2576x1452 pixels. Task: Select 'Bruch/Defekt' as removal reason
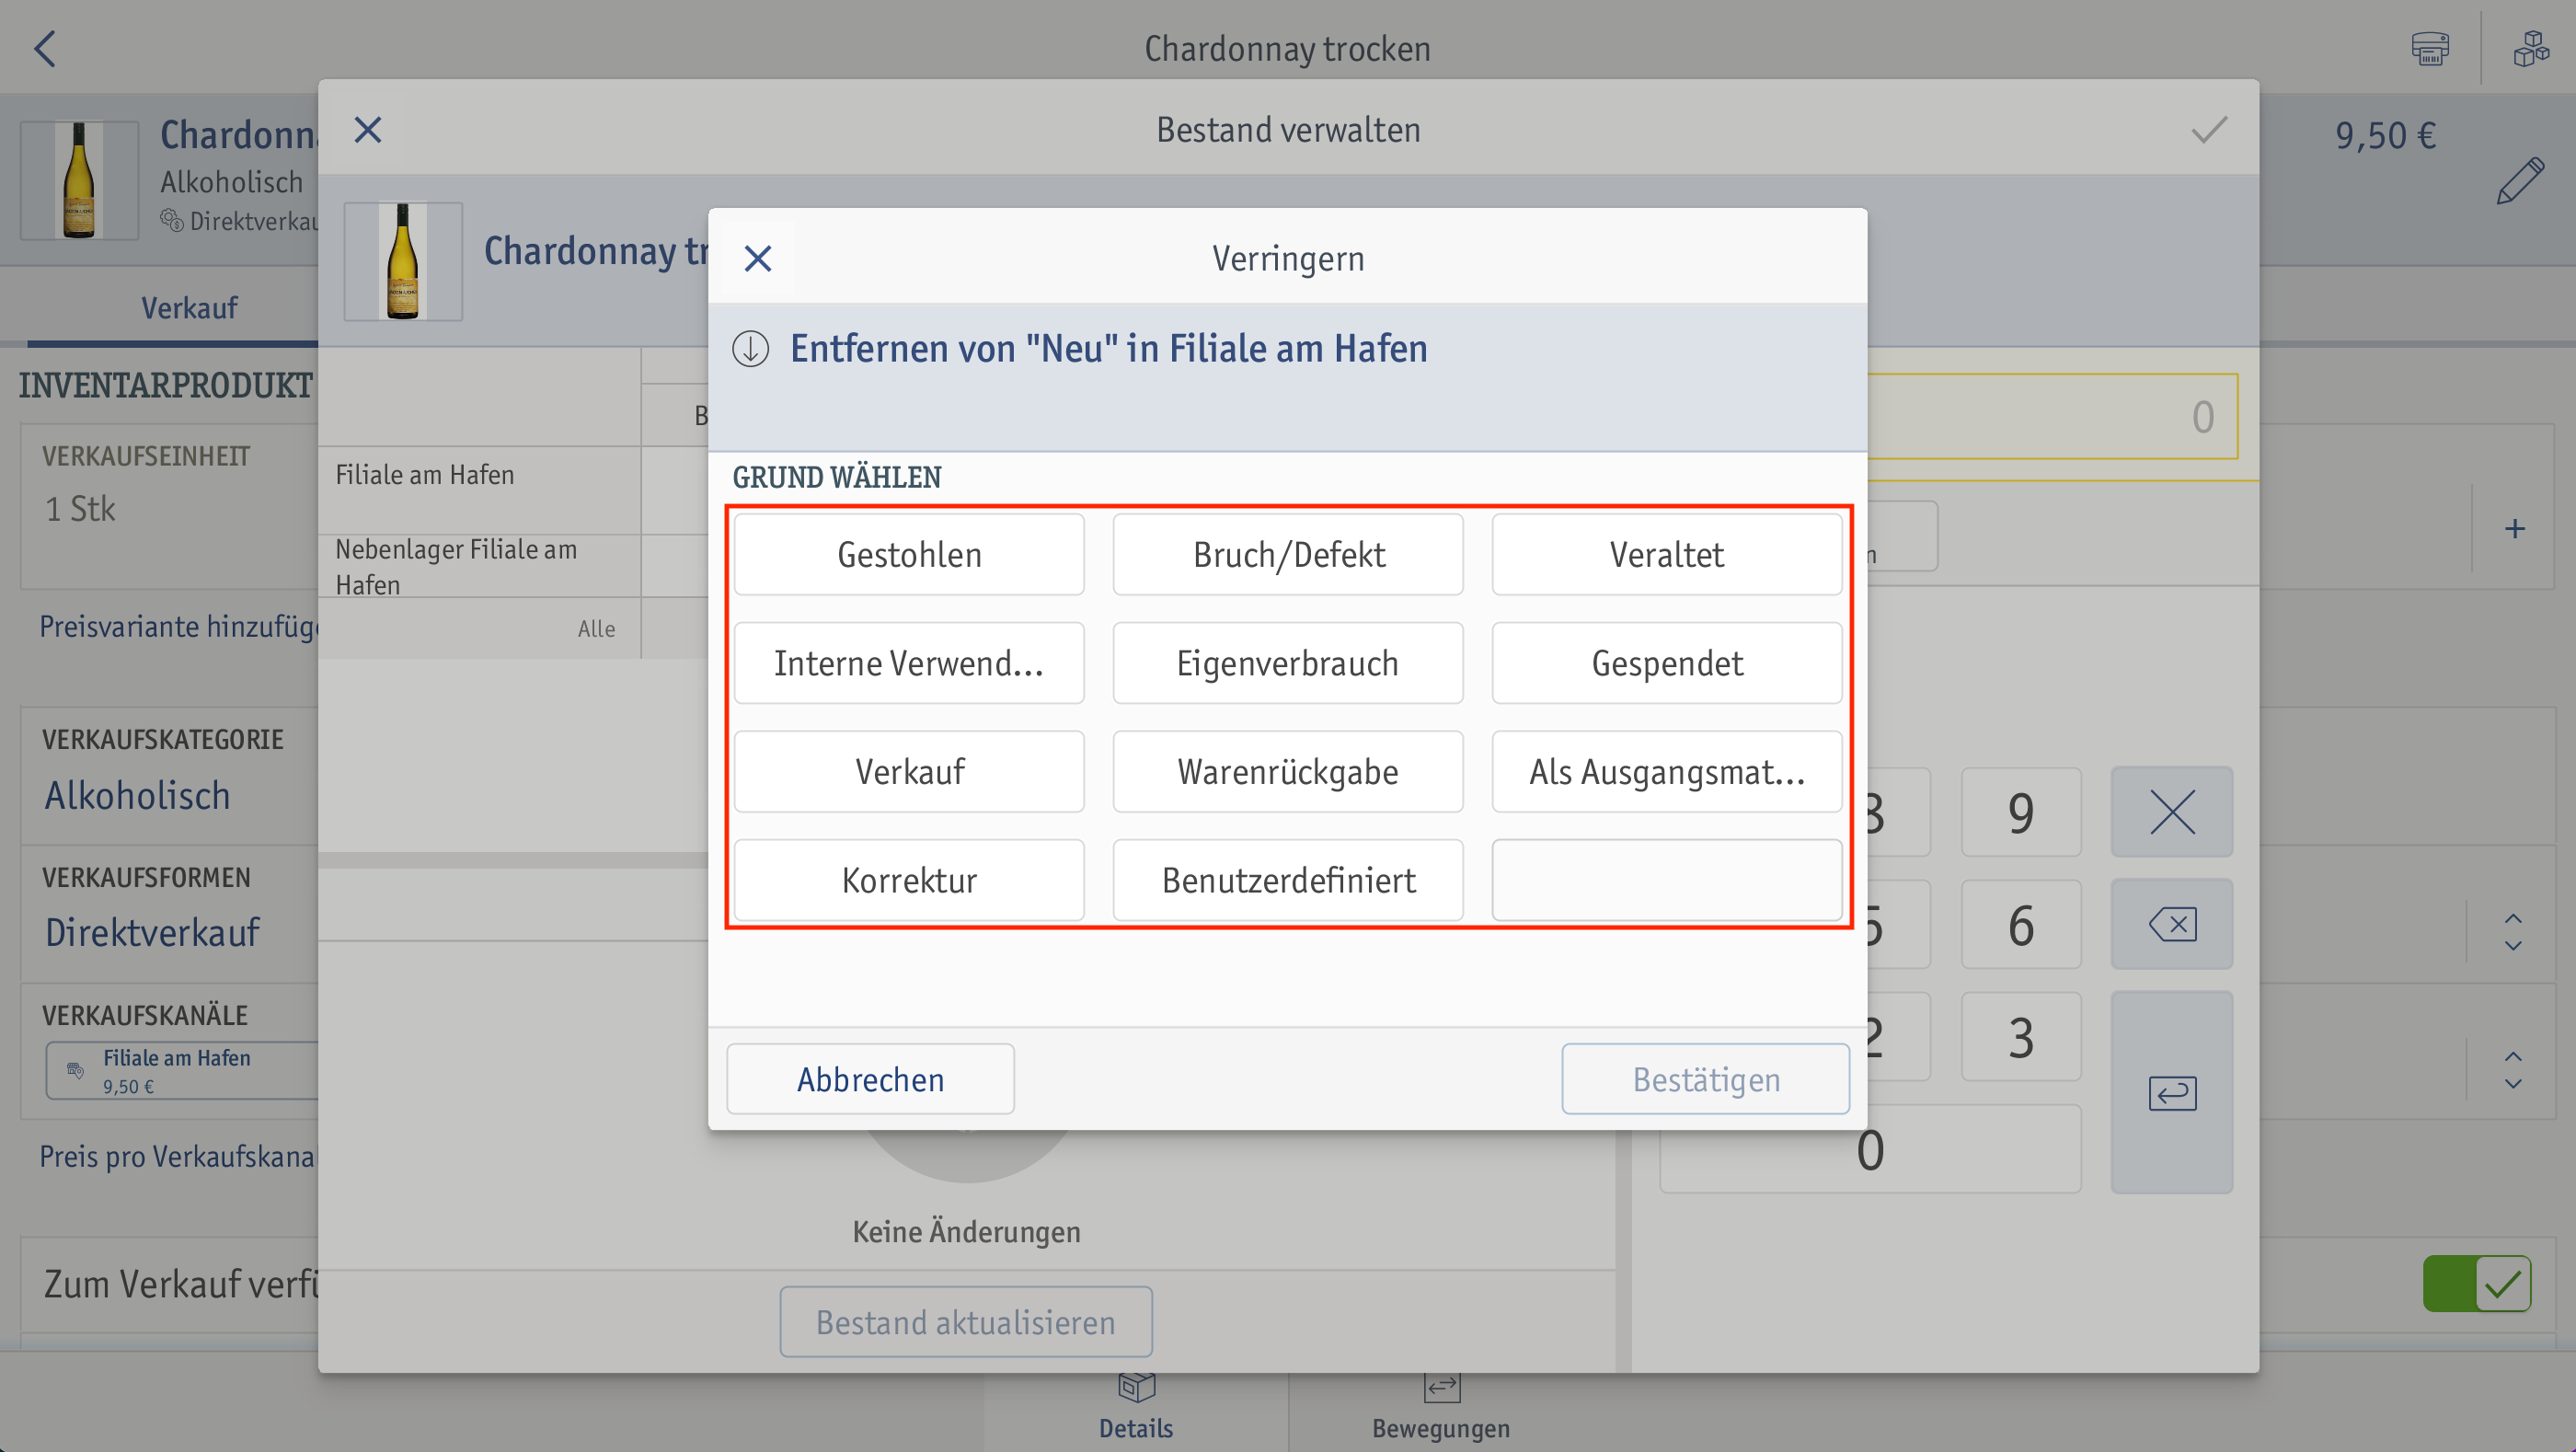click(x=1288, y=556)
